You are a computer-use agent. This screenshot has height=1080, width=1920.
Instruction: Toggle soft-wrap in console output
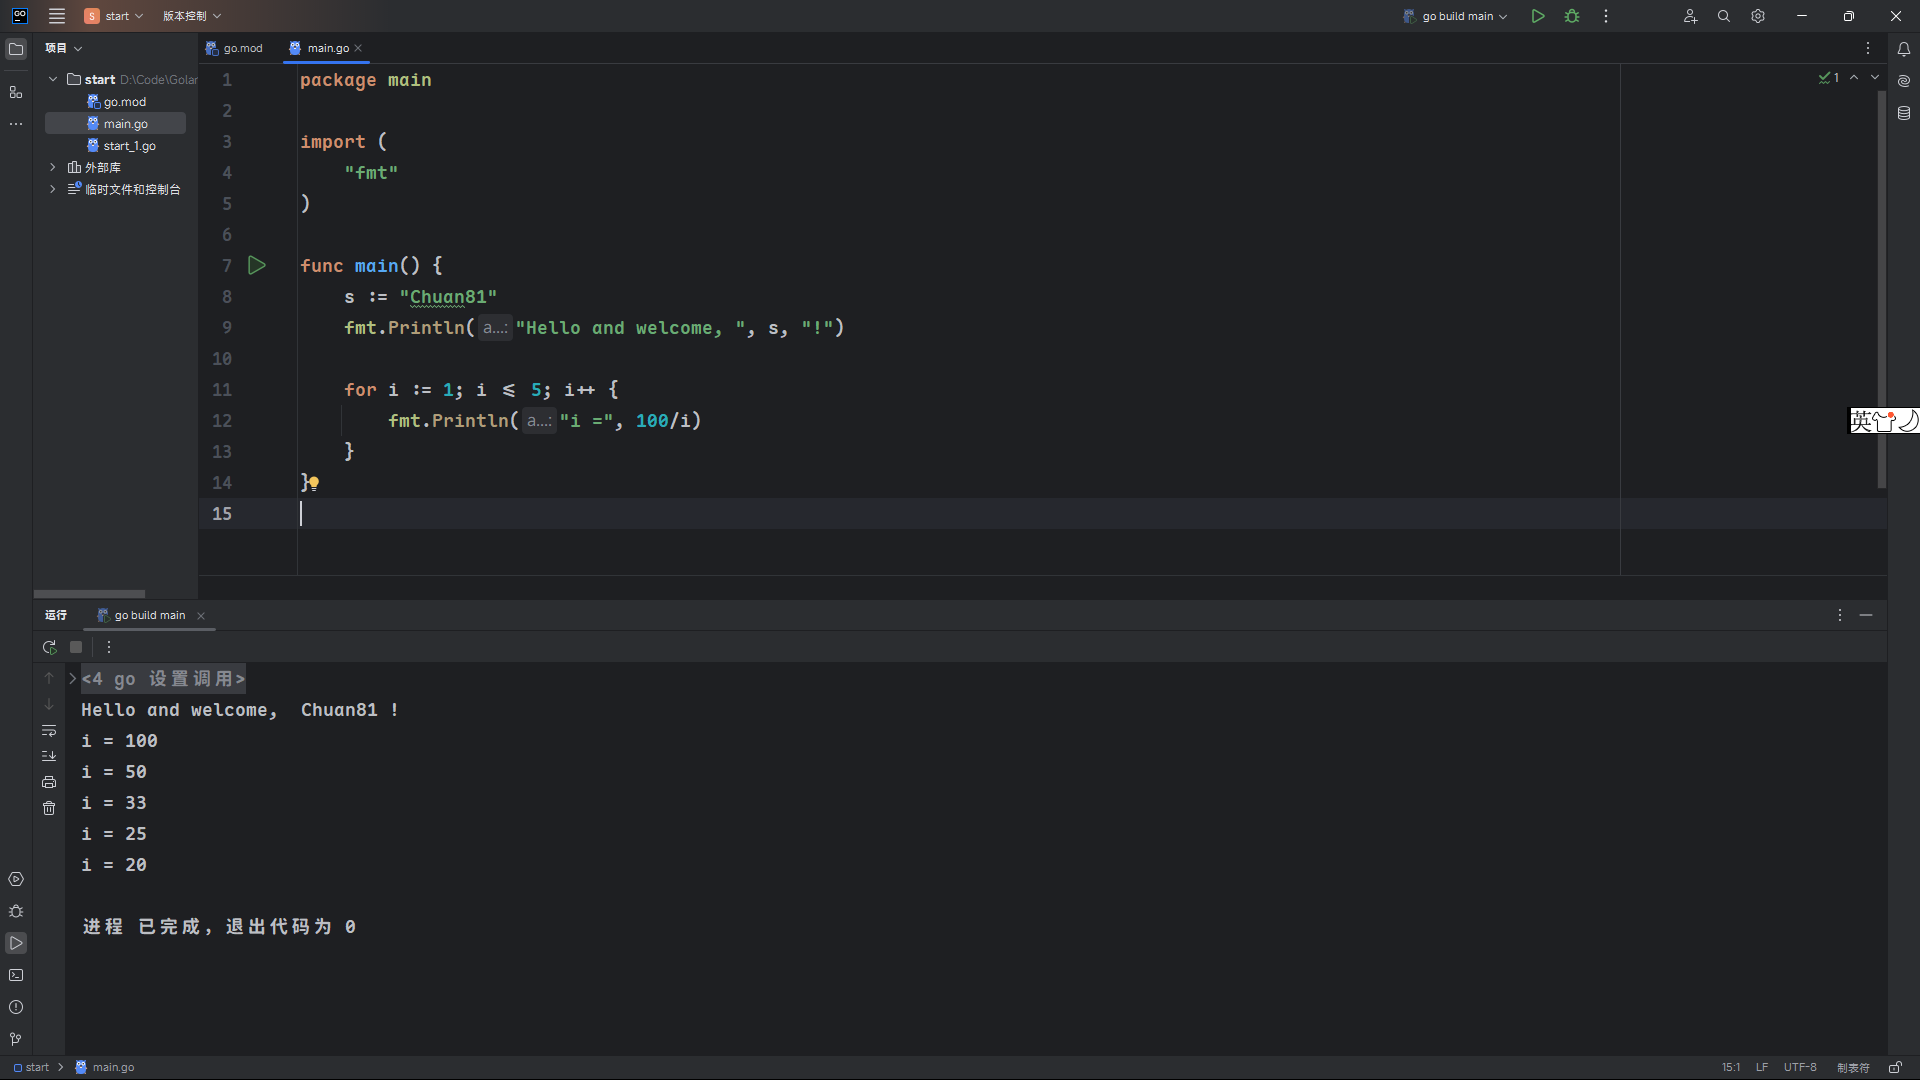[x=49, y=731]
